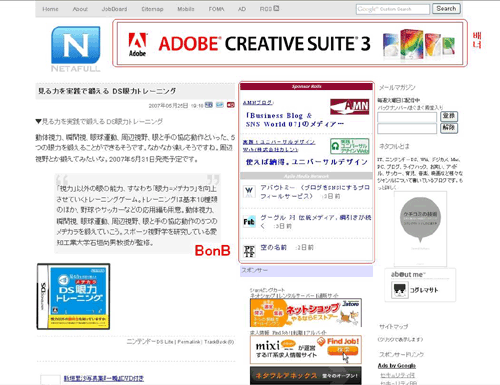Open the グーグル 対 伝統メディア entry
500x385 pixels.
click(x=316, y=222)
